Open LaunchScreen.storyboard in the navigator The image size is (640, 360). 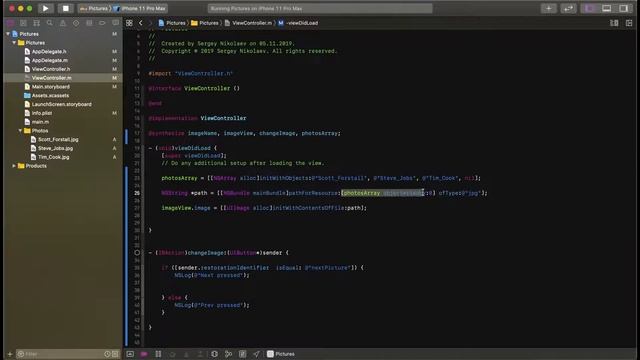point(62,104)
